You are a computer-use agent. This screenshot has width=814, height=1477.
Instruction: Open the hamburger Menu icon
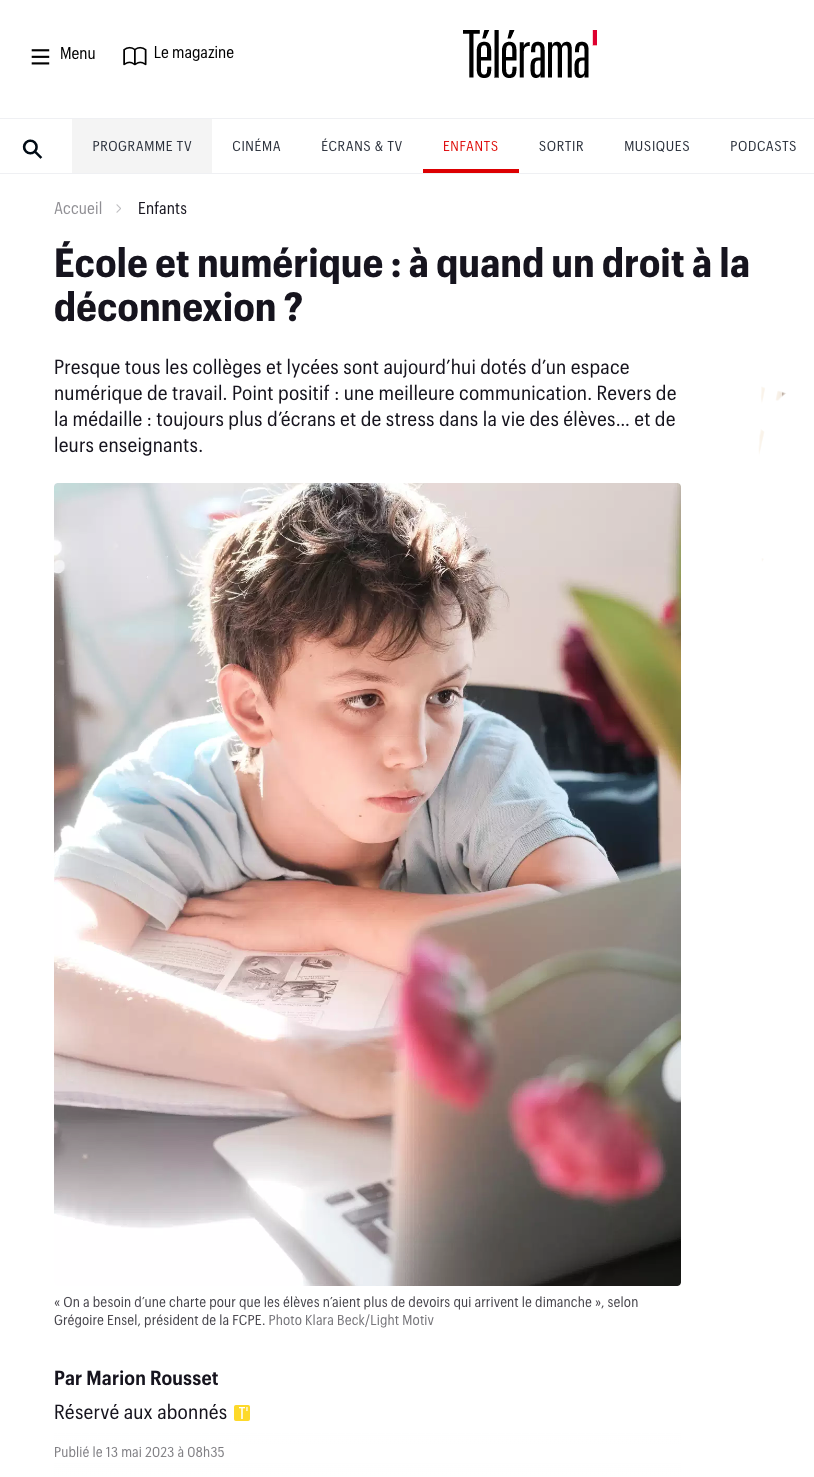[x=40, y=57]
